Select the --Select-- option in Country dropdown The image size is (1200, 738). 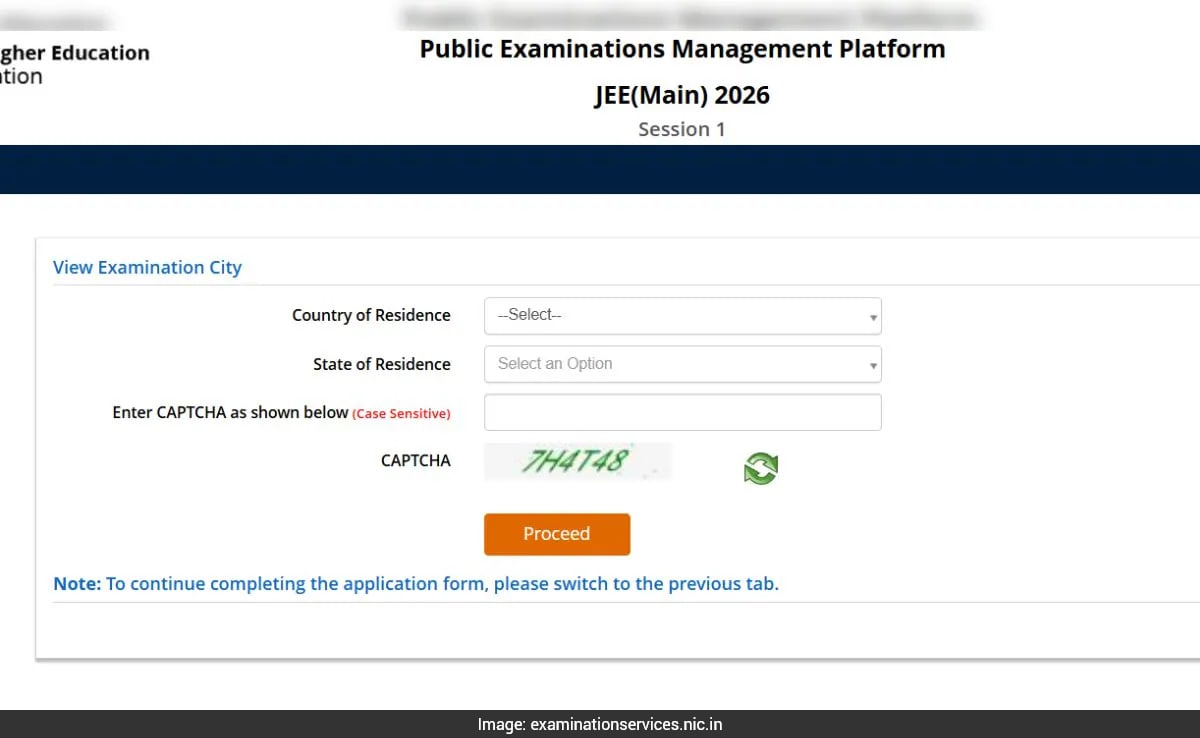click(x=528, y=315)
